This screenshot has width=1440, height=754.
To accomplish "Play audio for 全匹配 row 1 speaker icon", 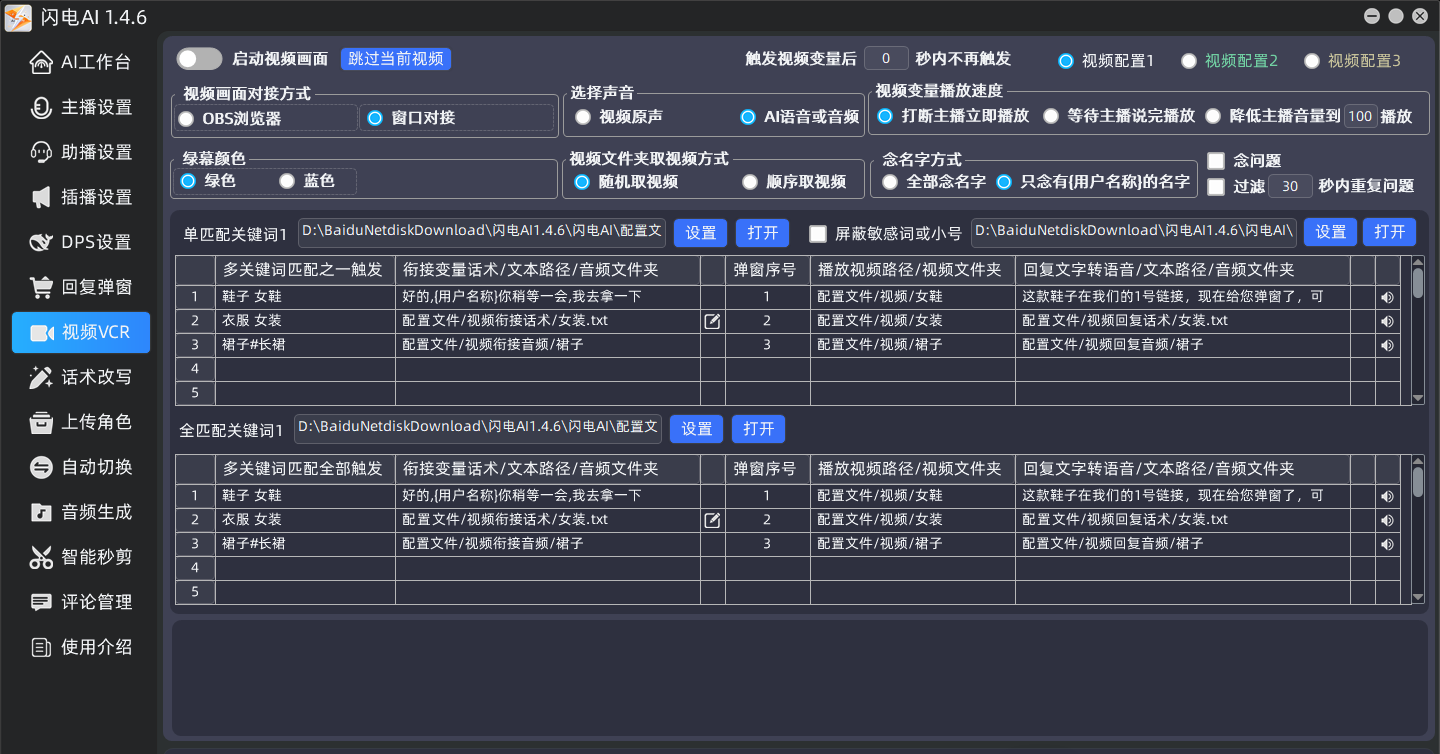I will click(1387, 496).
